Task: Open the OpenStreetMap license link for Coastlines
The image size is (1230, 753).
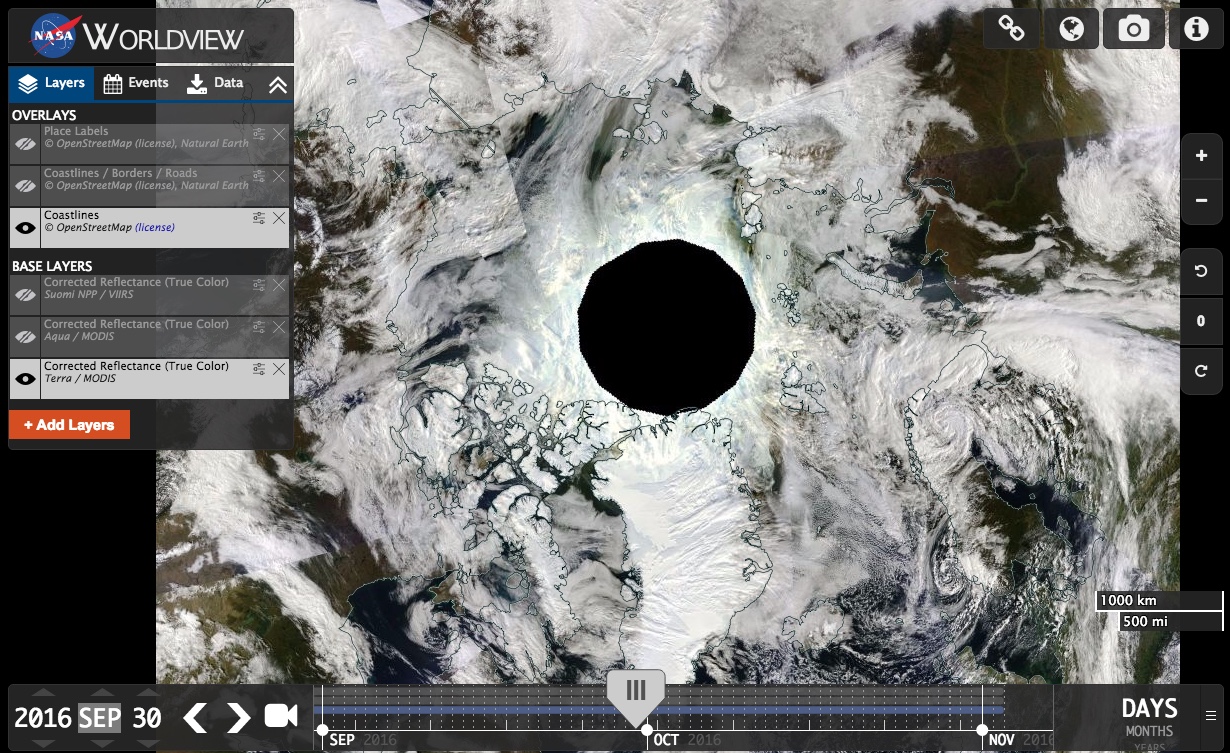Action: [x=154, y=227]
